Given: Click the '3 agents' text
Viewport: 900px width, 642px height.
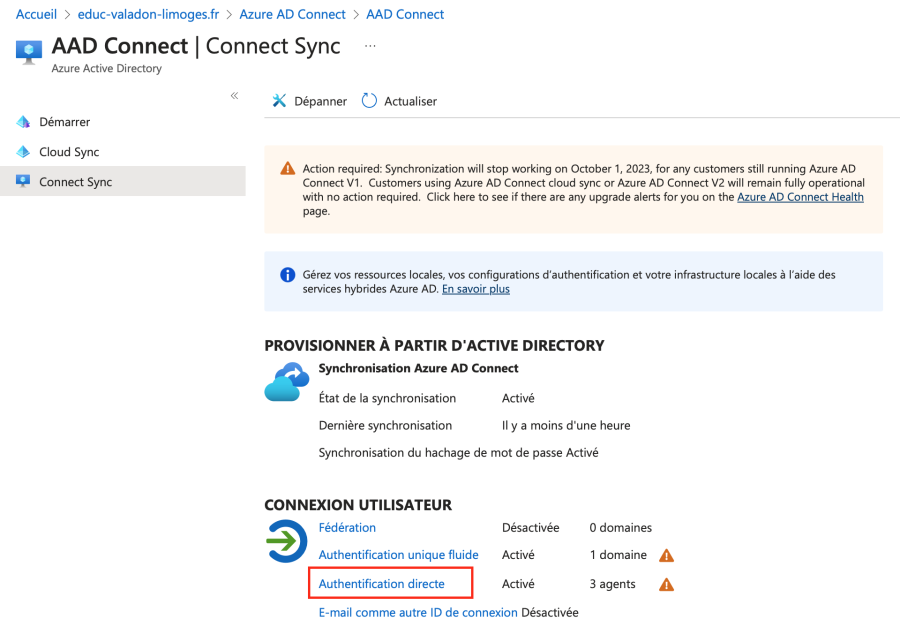Looking at the screenshot, I should tap(612, 584).
